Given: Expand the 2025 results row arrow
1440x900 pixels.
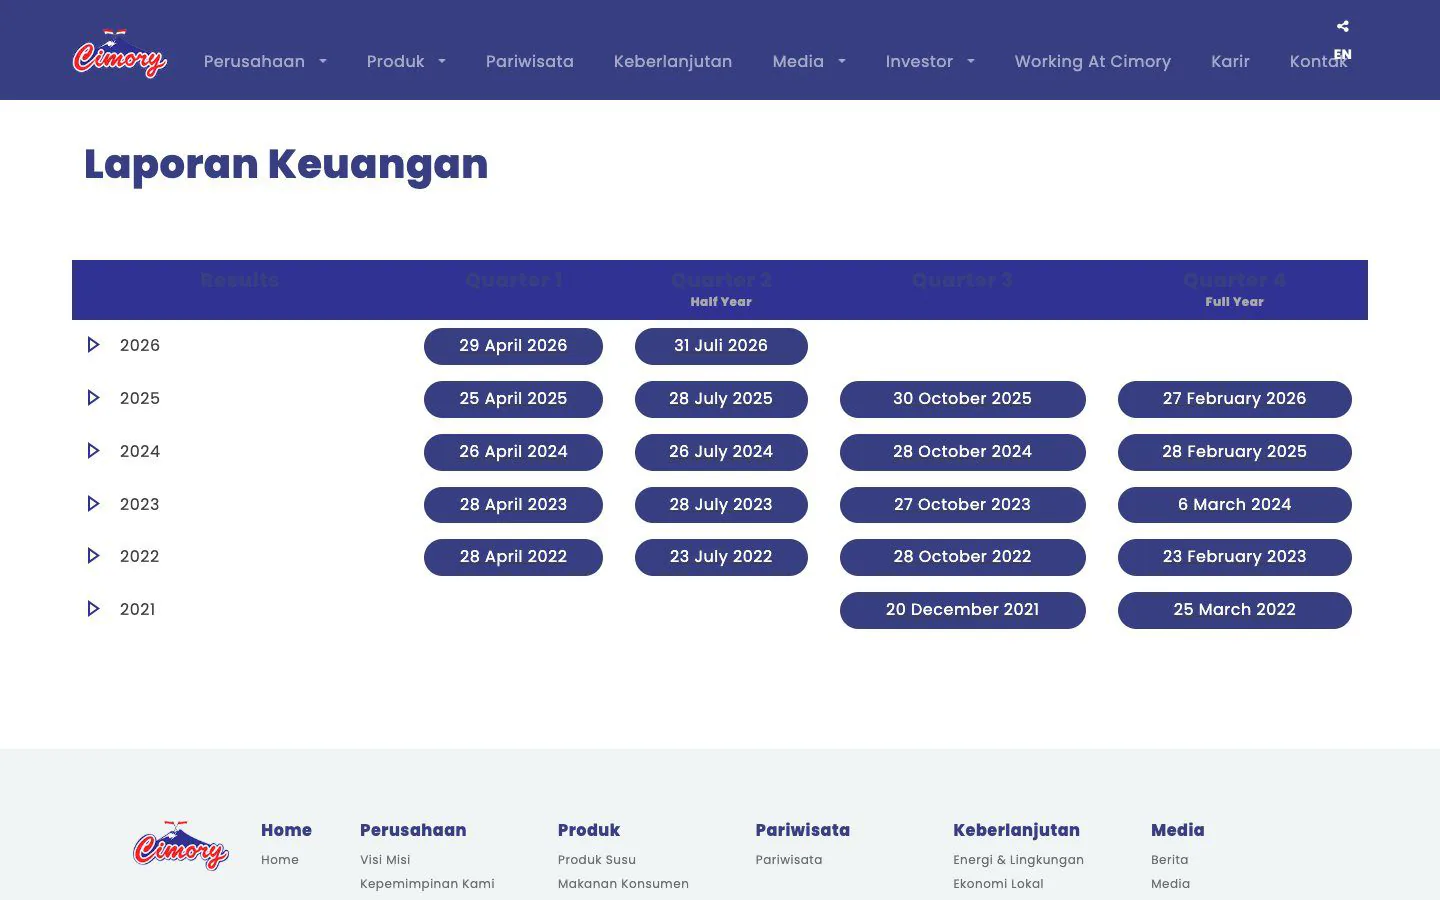Looking at the screenshot, I should click(93, 398).
